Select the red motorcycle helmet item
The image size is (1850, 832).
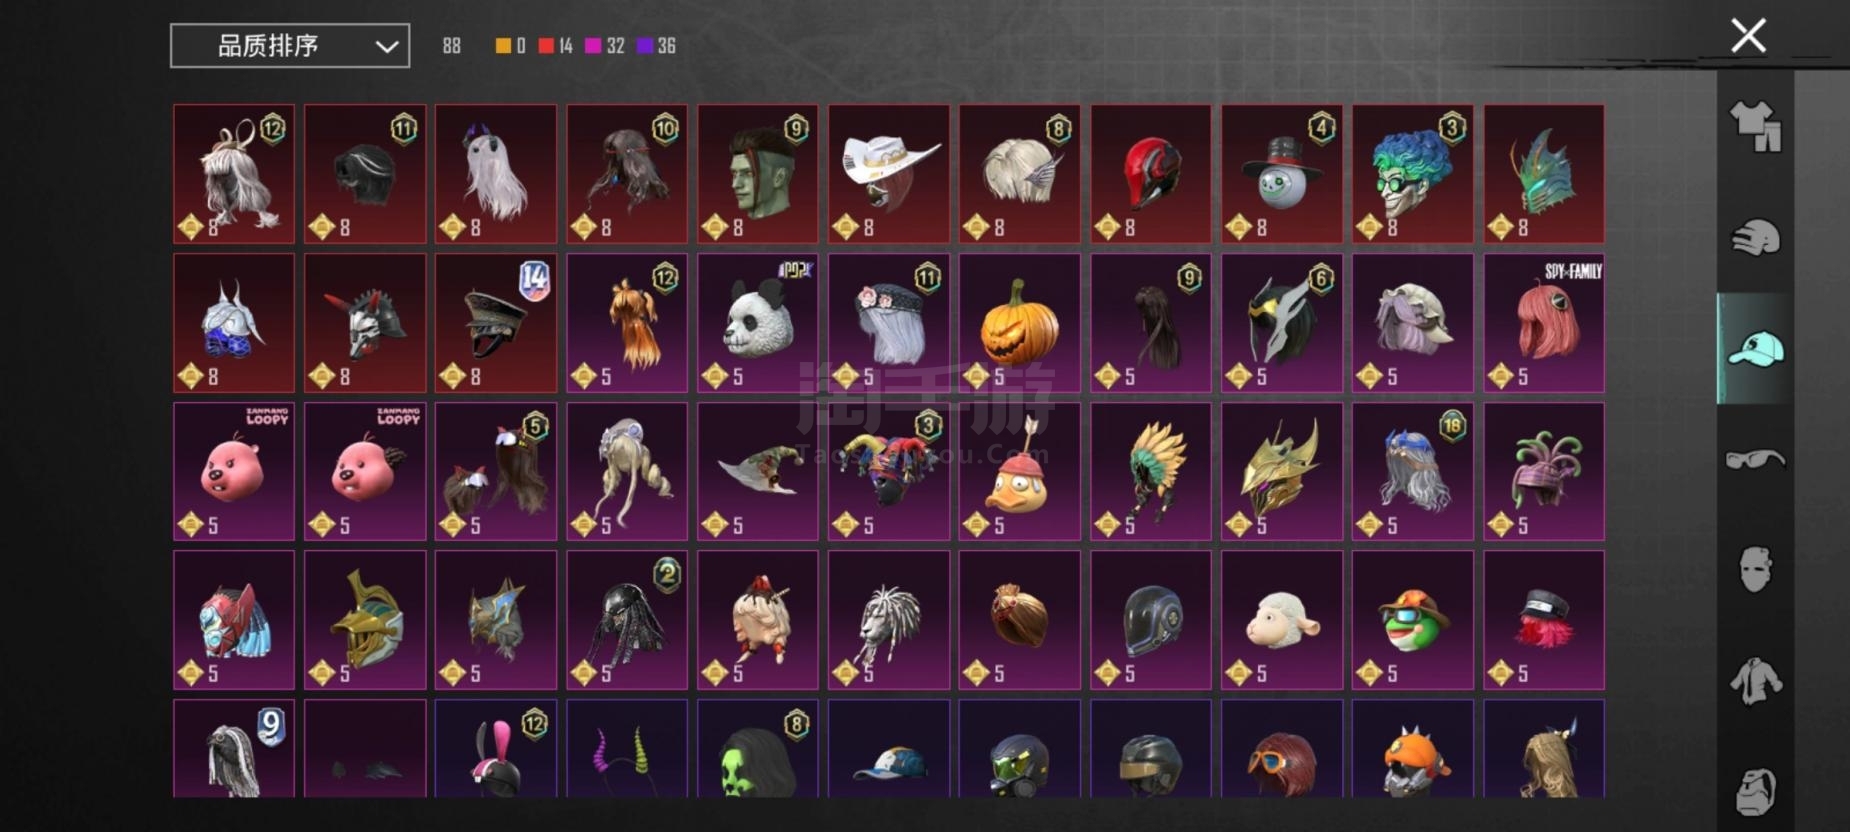(x=1150, y=174)
